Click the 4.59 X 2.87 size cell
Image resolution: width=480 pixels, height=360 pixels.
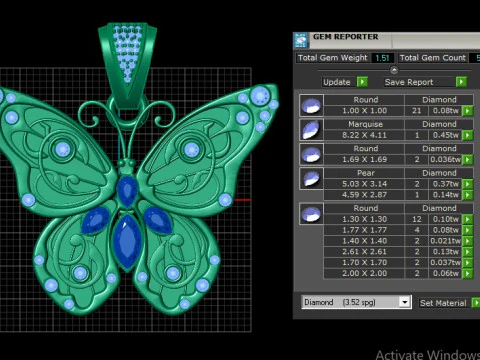[x=364, y=195]
